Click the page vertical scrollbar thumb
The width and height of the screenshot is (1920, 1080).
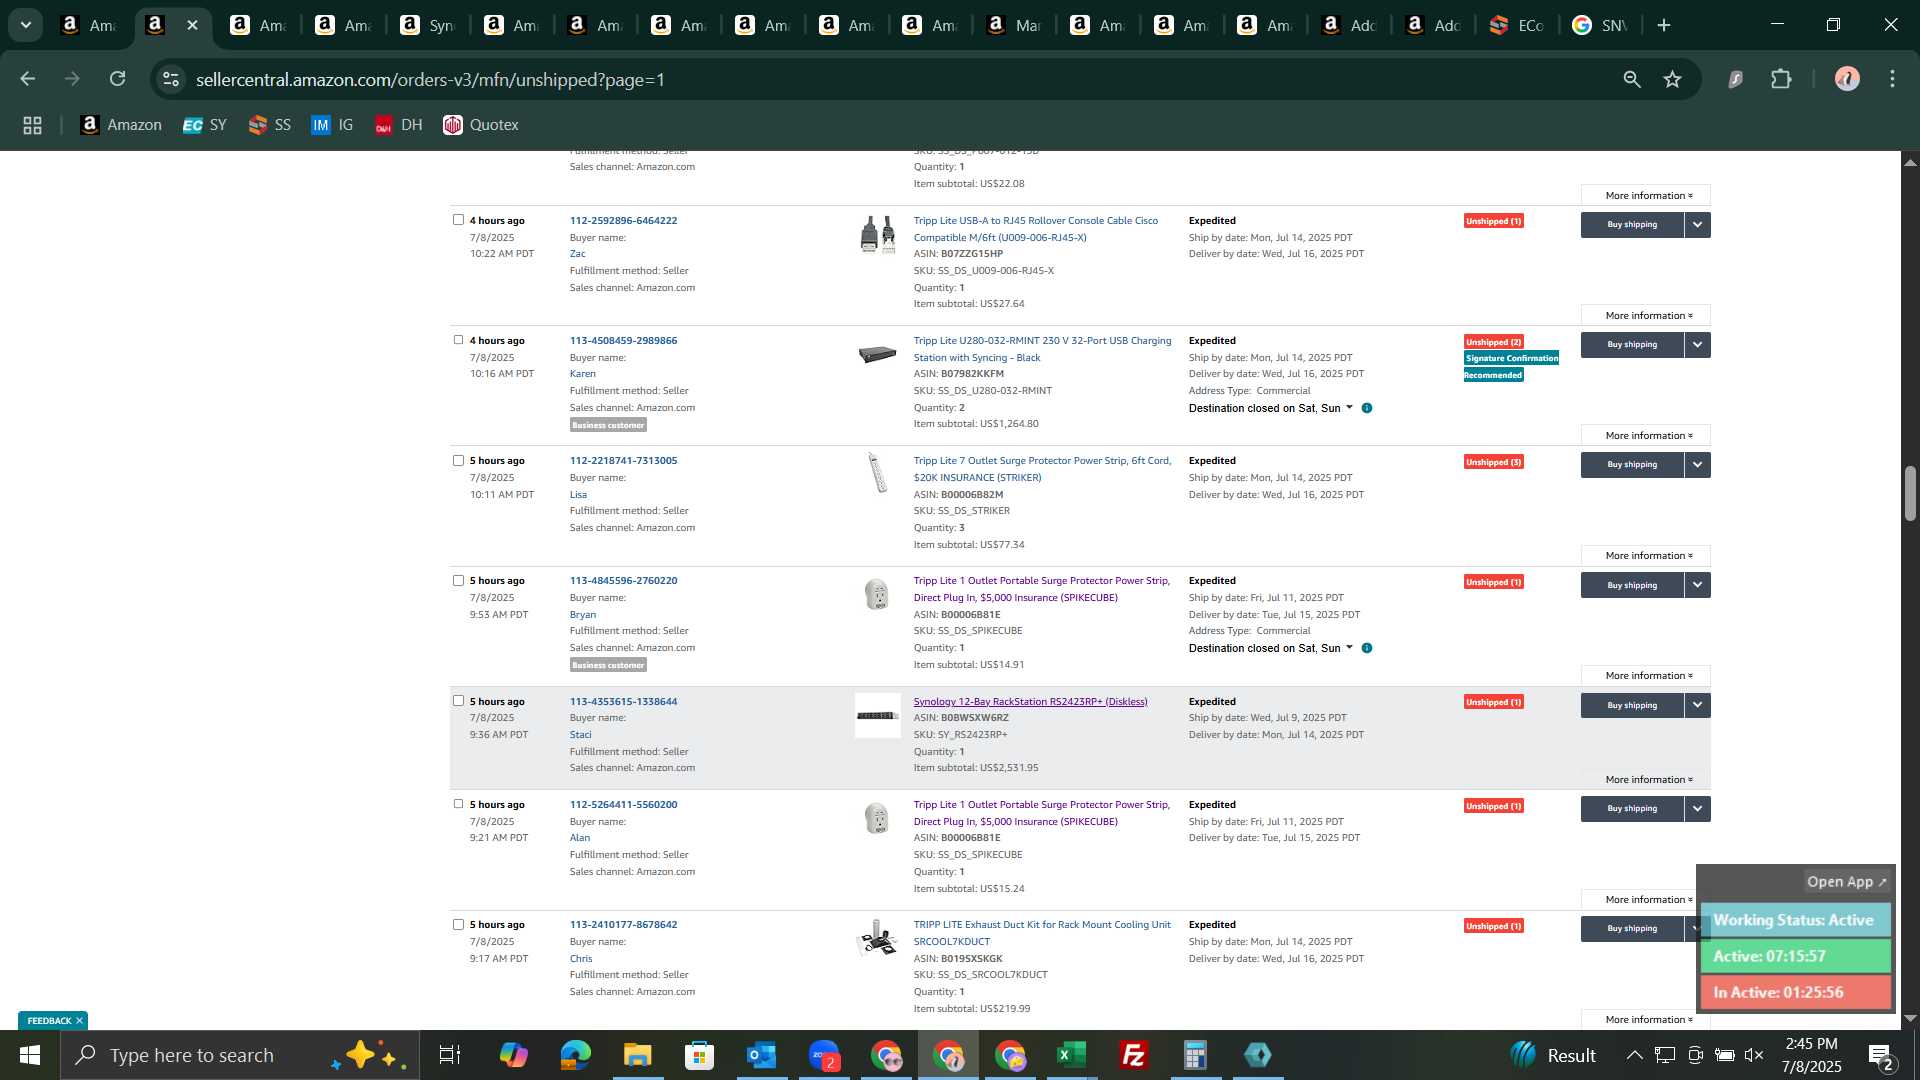click(1910, 493)
